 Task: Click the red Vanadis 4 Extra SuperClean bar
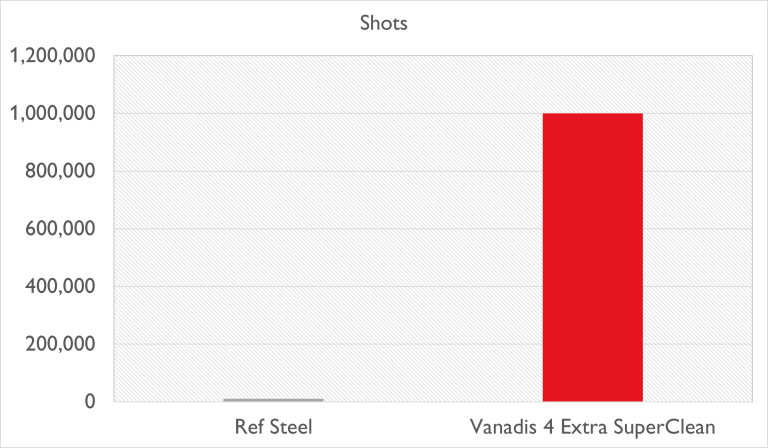click(592, 257)
